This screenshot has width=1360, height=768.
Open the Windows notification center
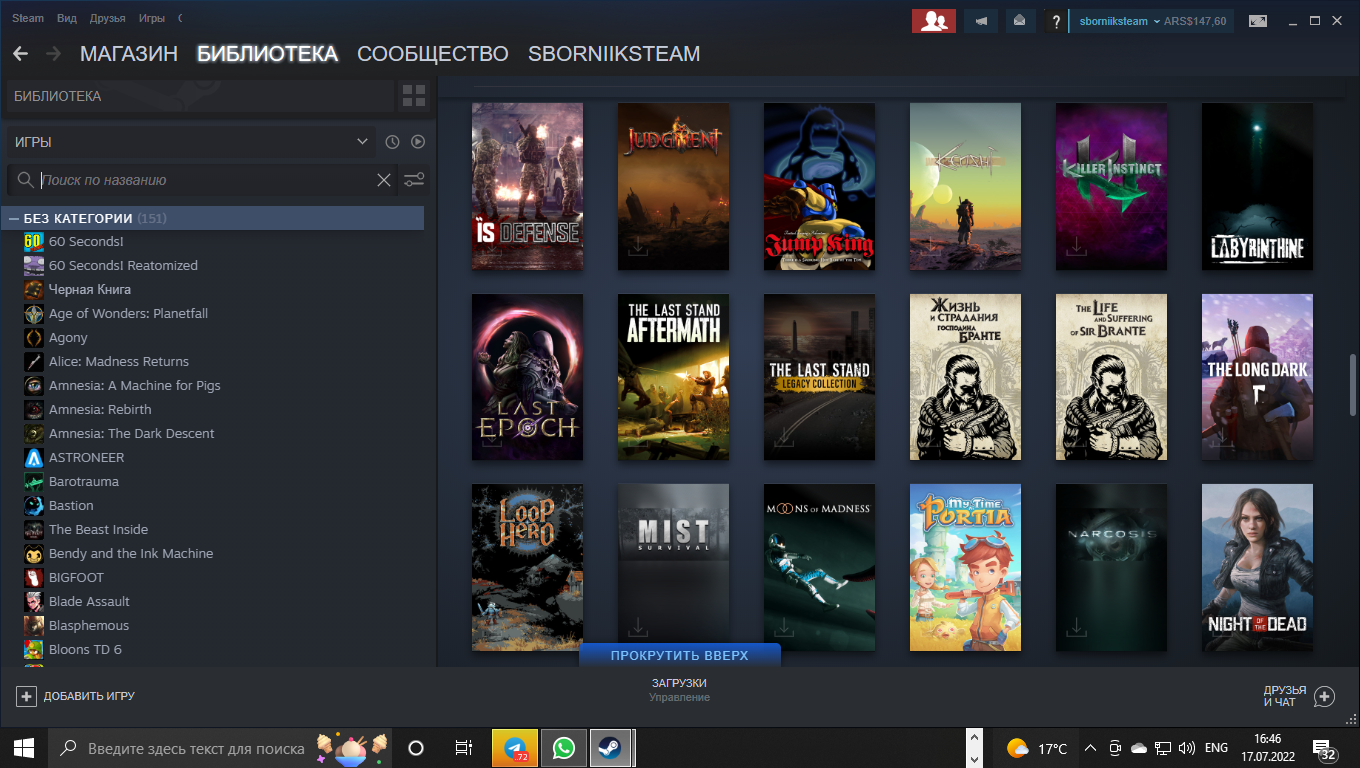pos(1325,748)
